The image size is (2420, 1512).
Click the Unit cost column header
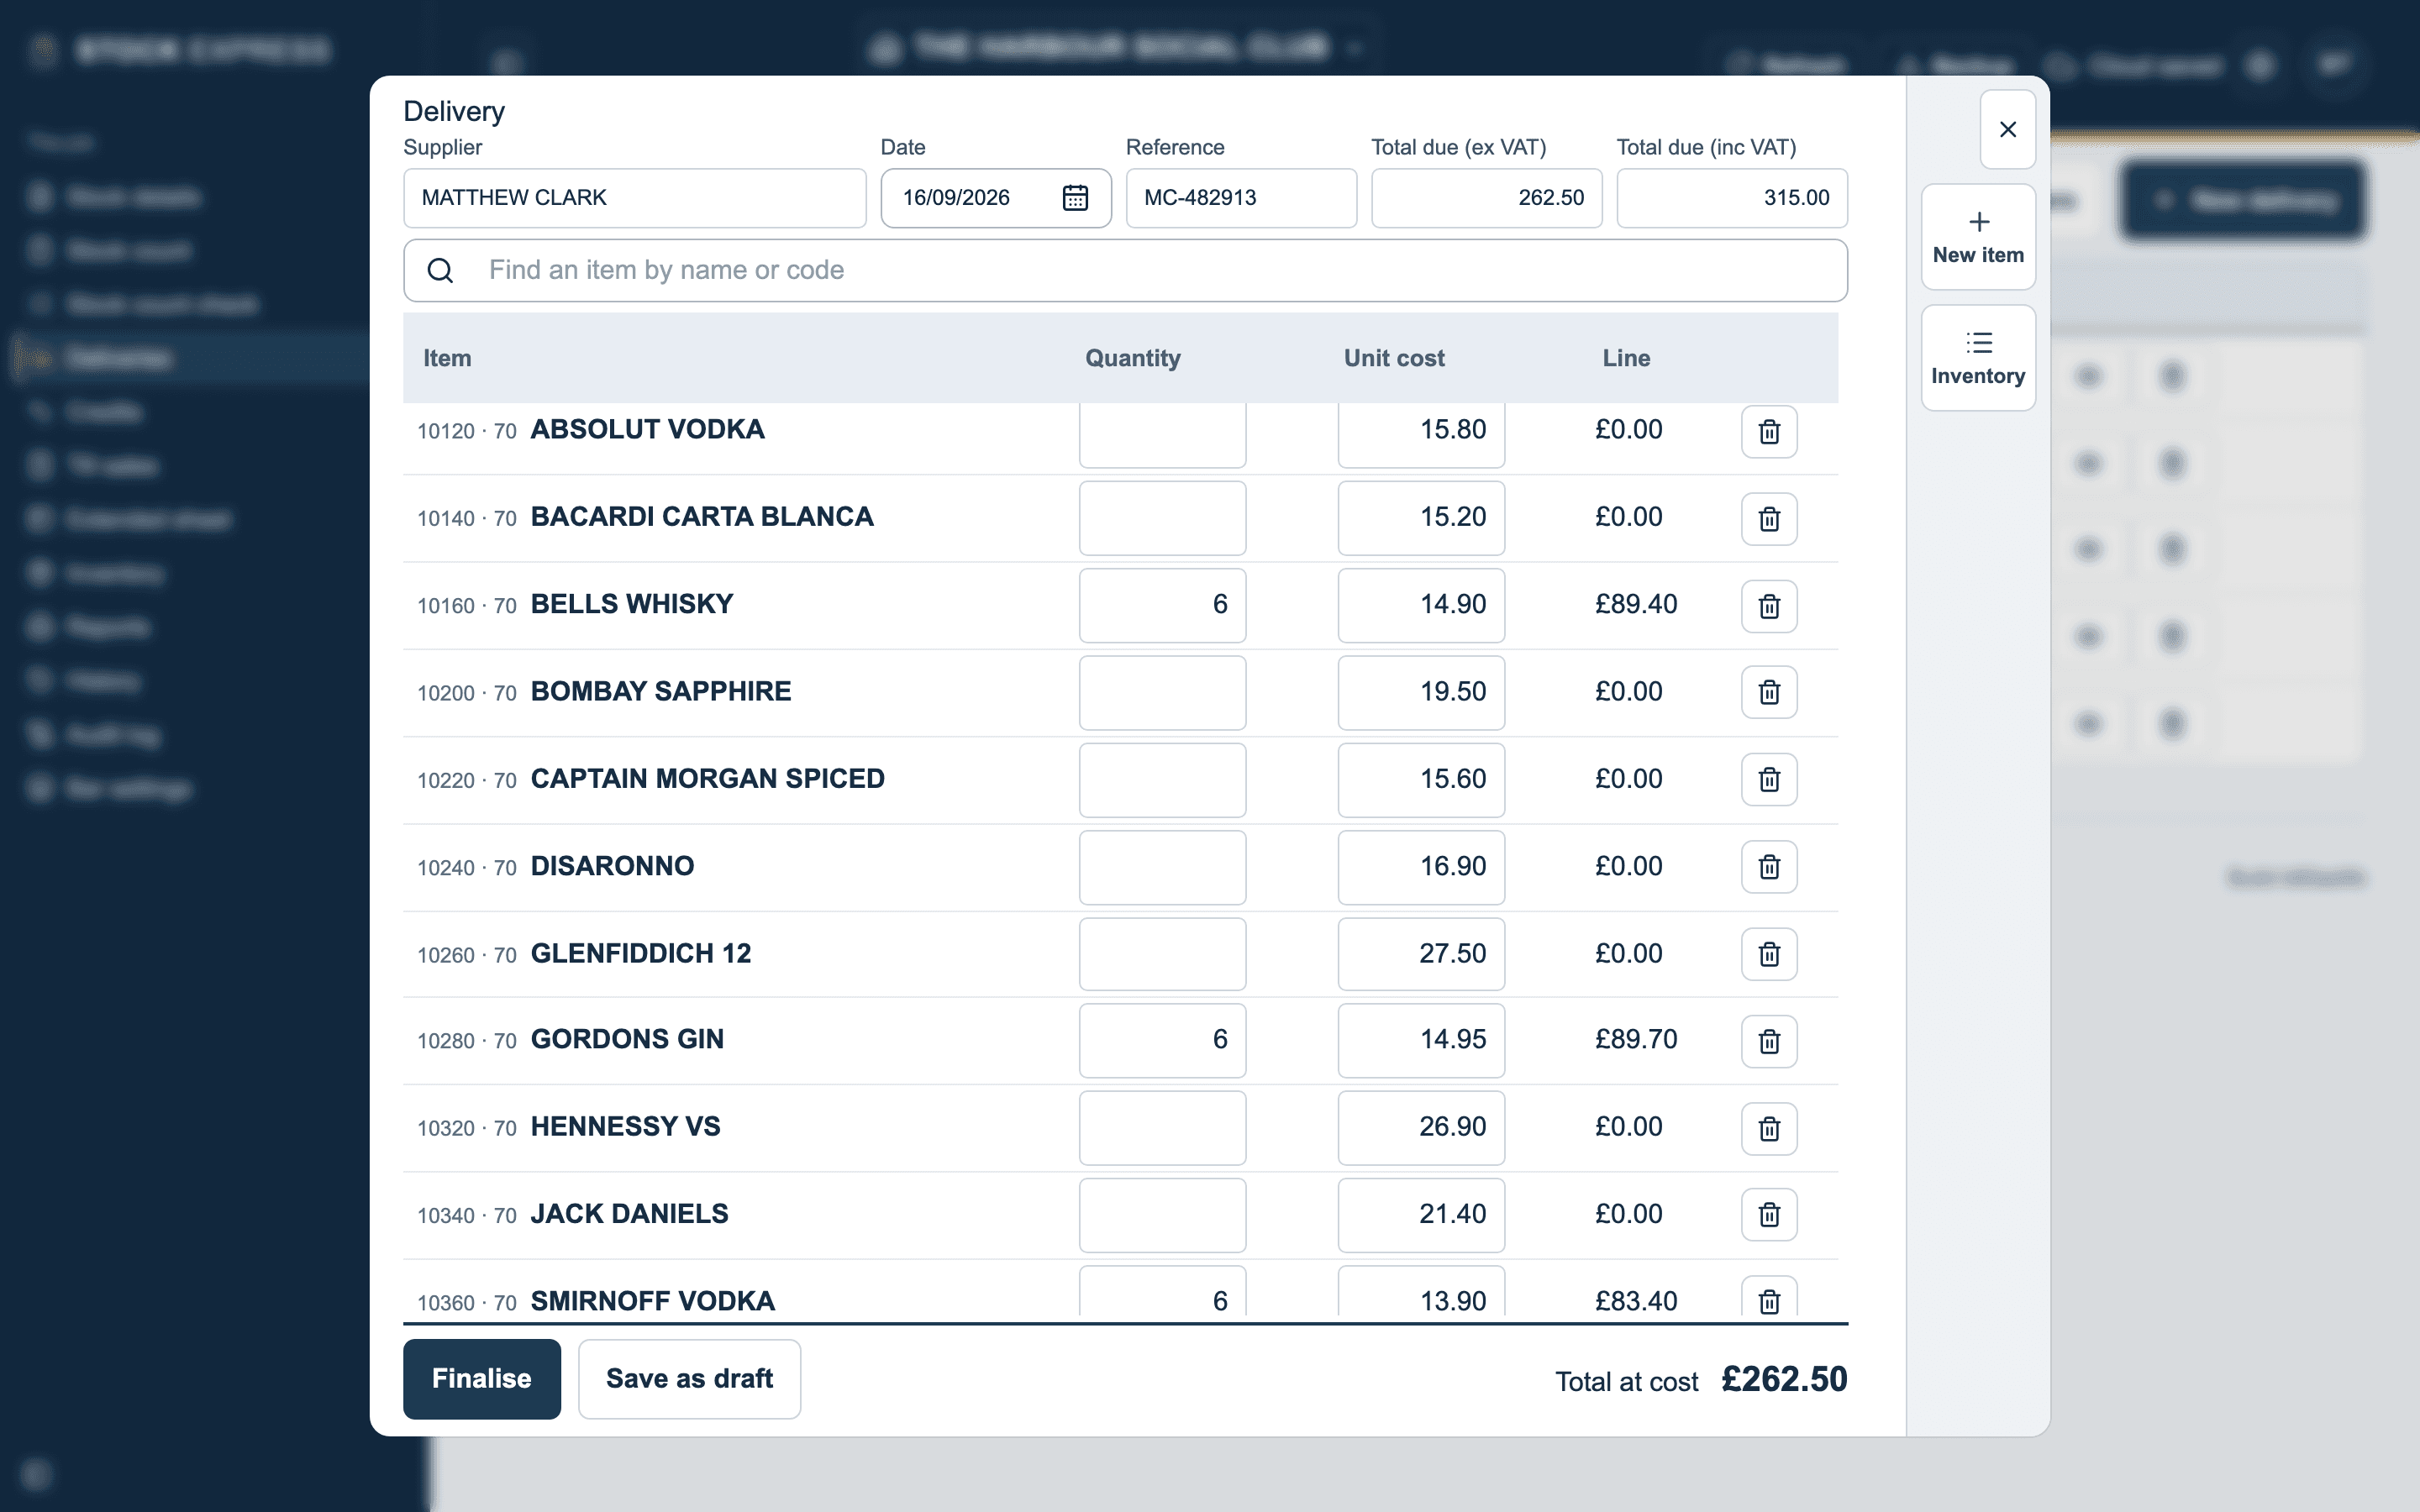[x=1394, y=358]
